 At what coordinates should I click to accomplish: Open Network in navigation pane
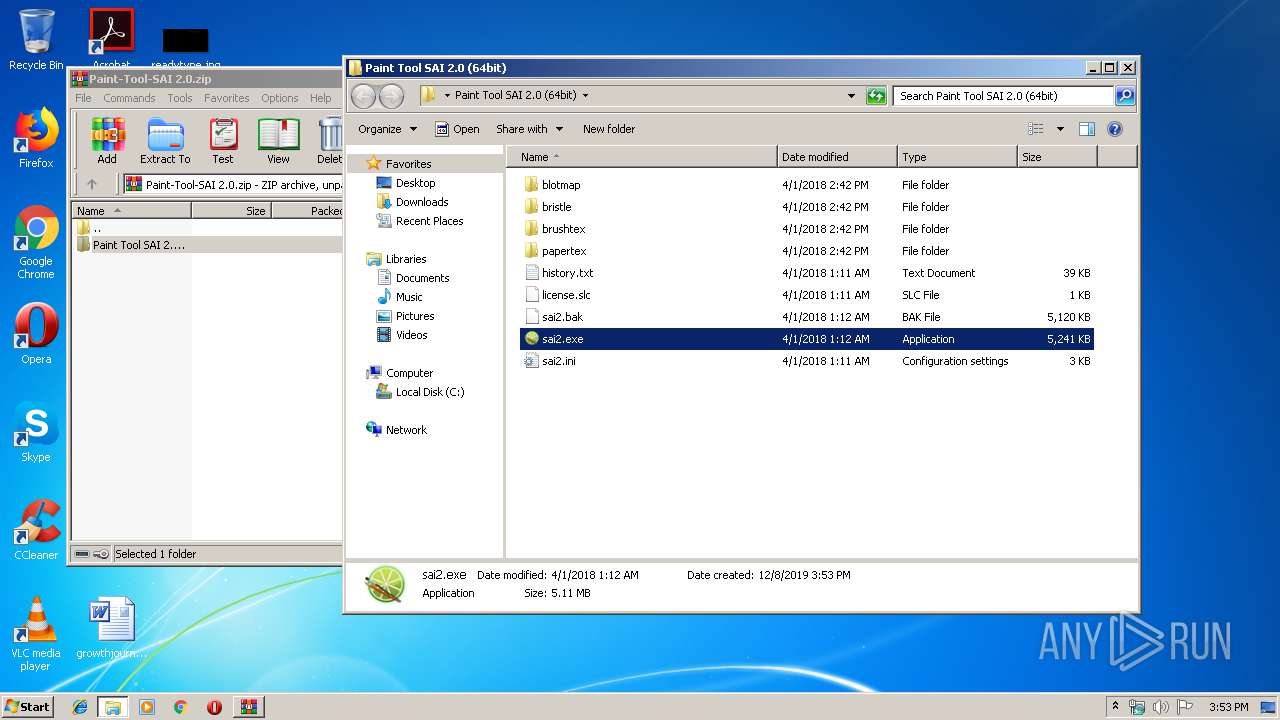point(406,430)
